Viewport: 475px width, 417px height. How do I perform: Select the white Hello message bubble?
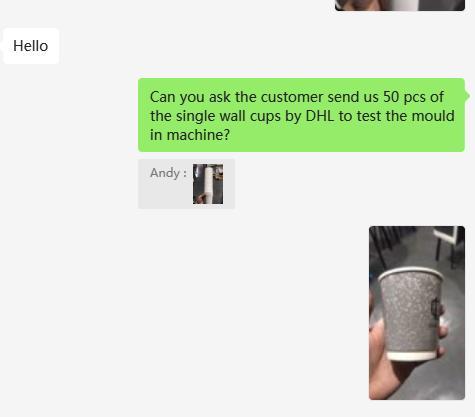[31, 46]
